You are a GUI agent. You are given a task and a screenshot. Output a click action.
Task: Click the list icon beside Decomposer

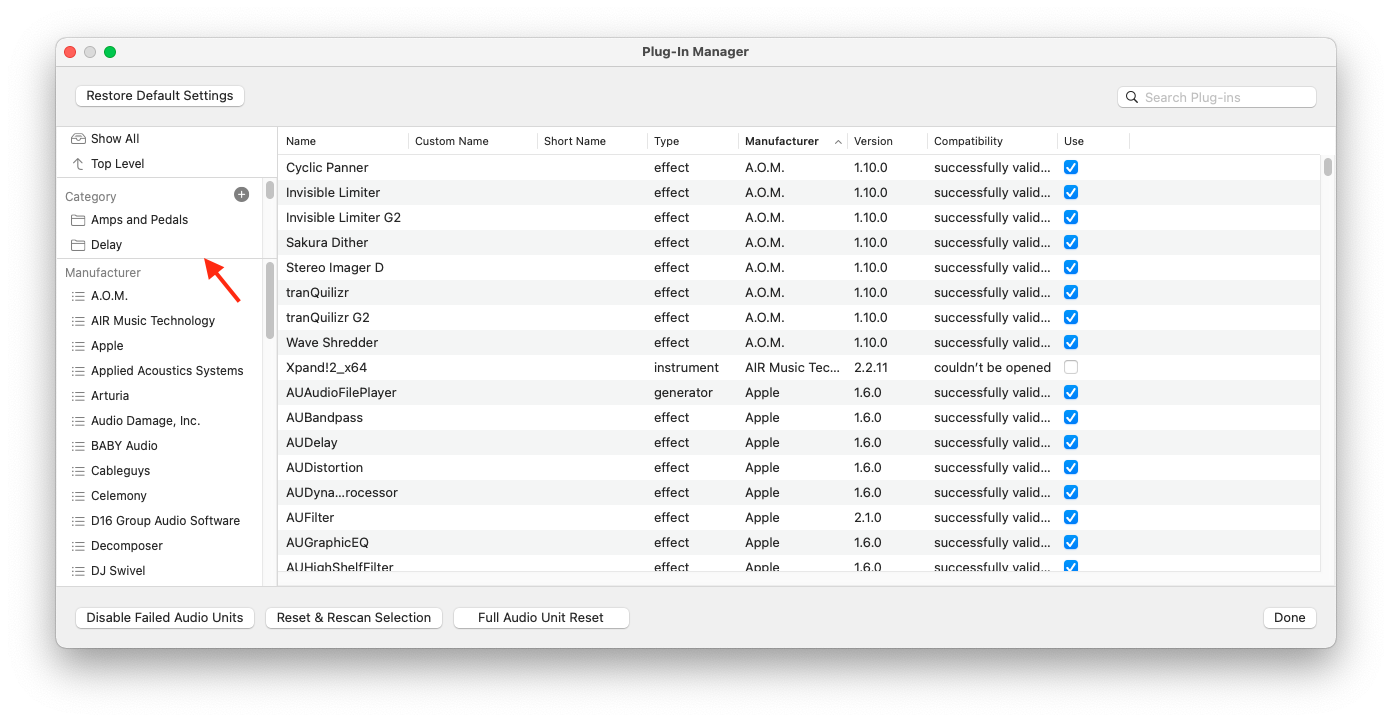[x=78, y=546]
